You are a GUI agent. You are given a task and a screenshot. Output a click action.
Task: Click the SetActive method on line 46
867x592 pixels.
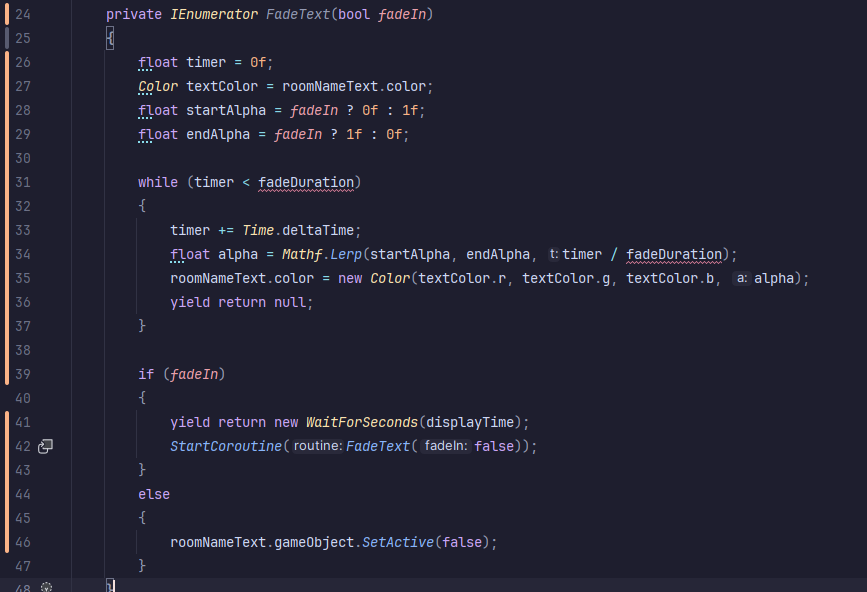[398, 542]
